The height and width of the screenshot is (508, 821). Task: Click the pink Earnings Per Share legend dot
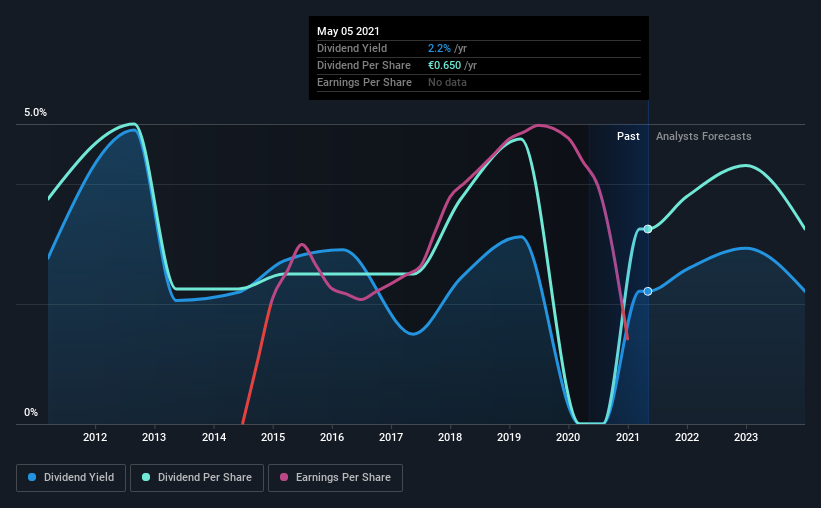(284, 477)
